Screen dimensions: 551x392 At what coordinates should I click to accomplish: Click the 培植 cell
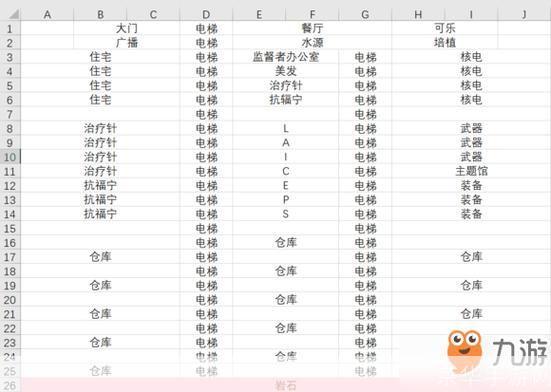pyautogui.click(x=445, y=43)
